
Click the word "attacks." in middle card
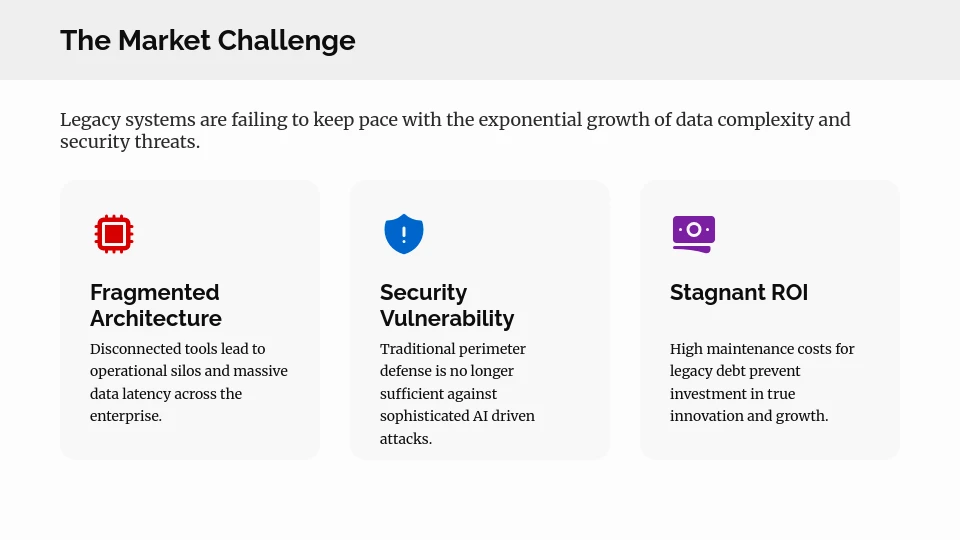406,438
